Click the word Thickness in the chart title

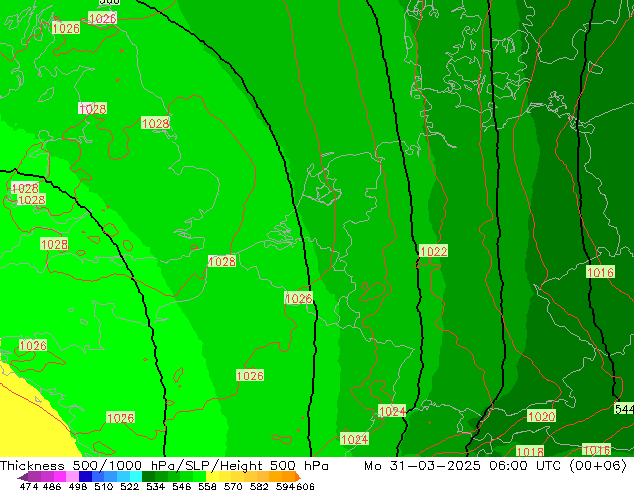pyautogui.click(x=32, y=466)
